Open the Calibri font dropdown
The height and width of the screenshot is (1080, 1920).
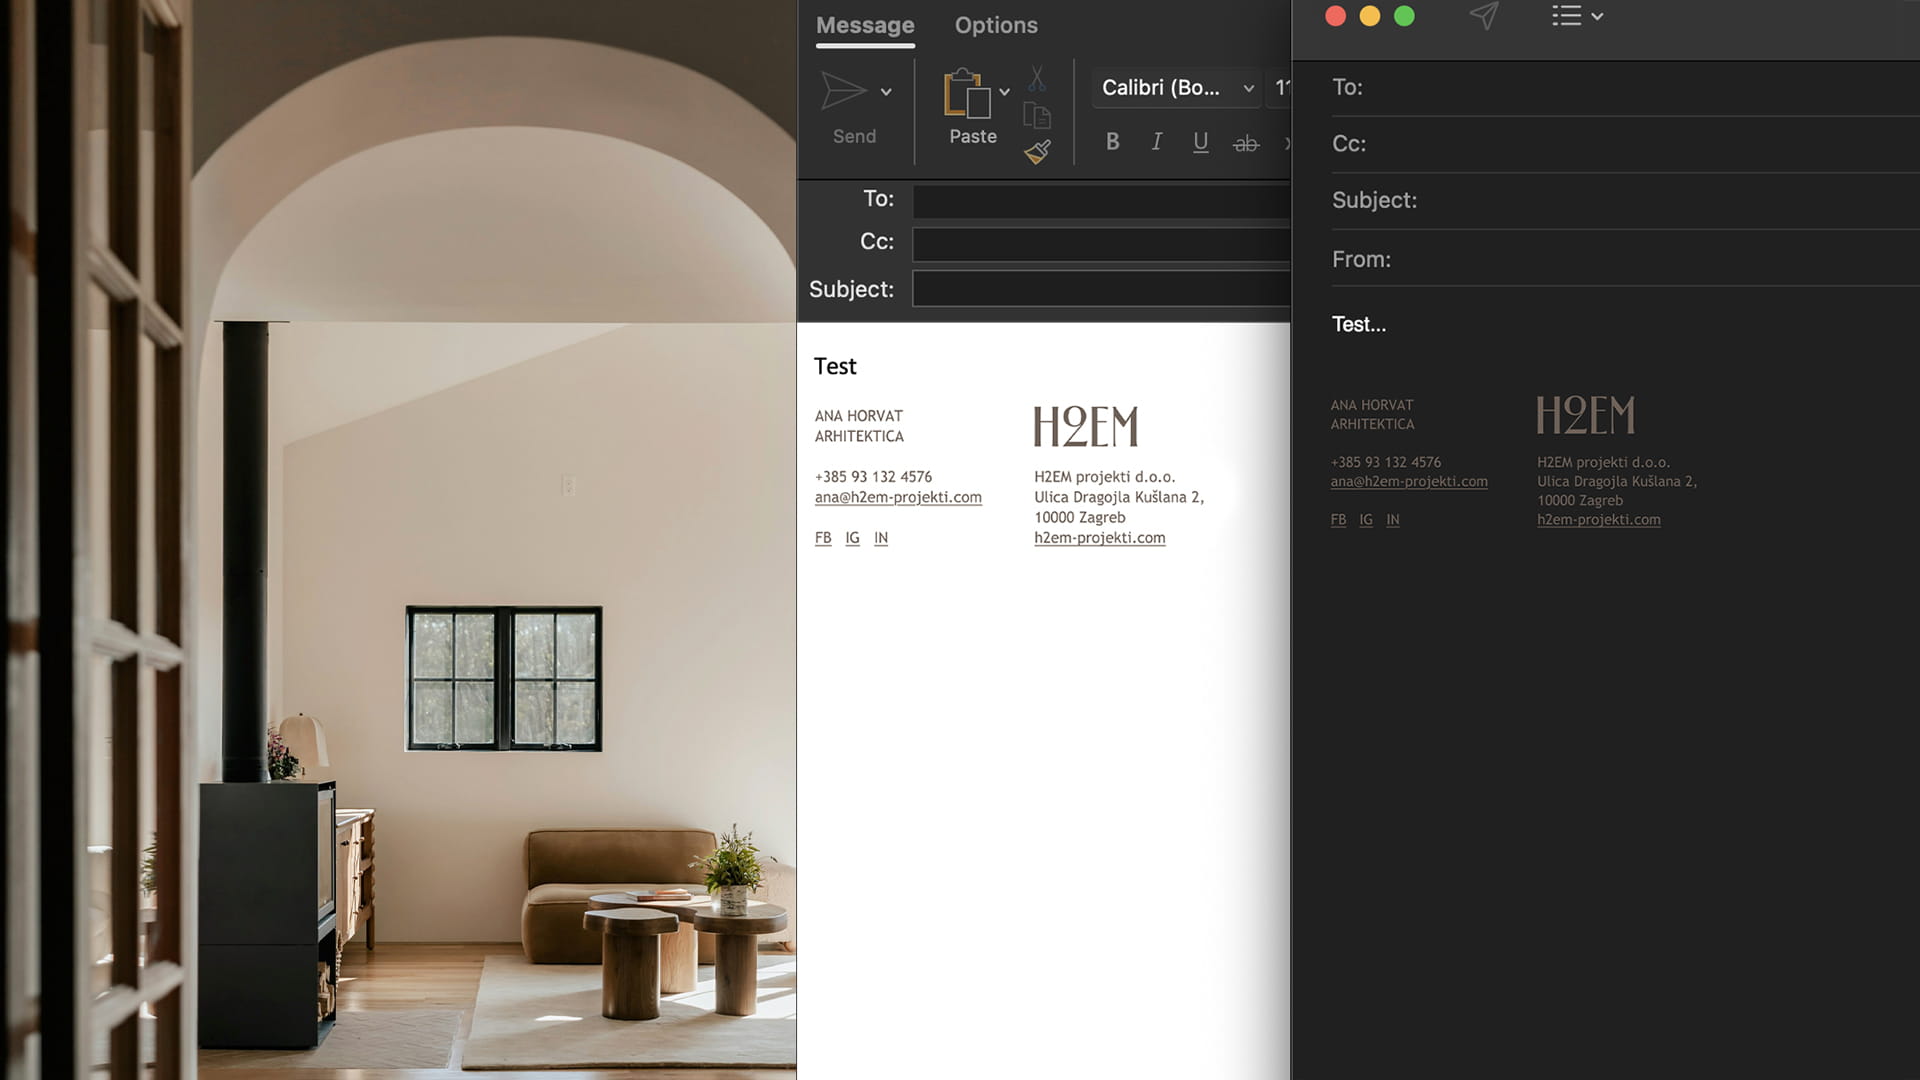click(x=1177, y=88)
